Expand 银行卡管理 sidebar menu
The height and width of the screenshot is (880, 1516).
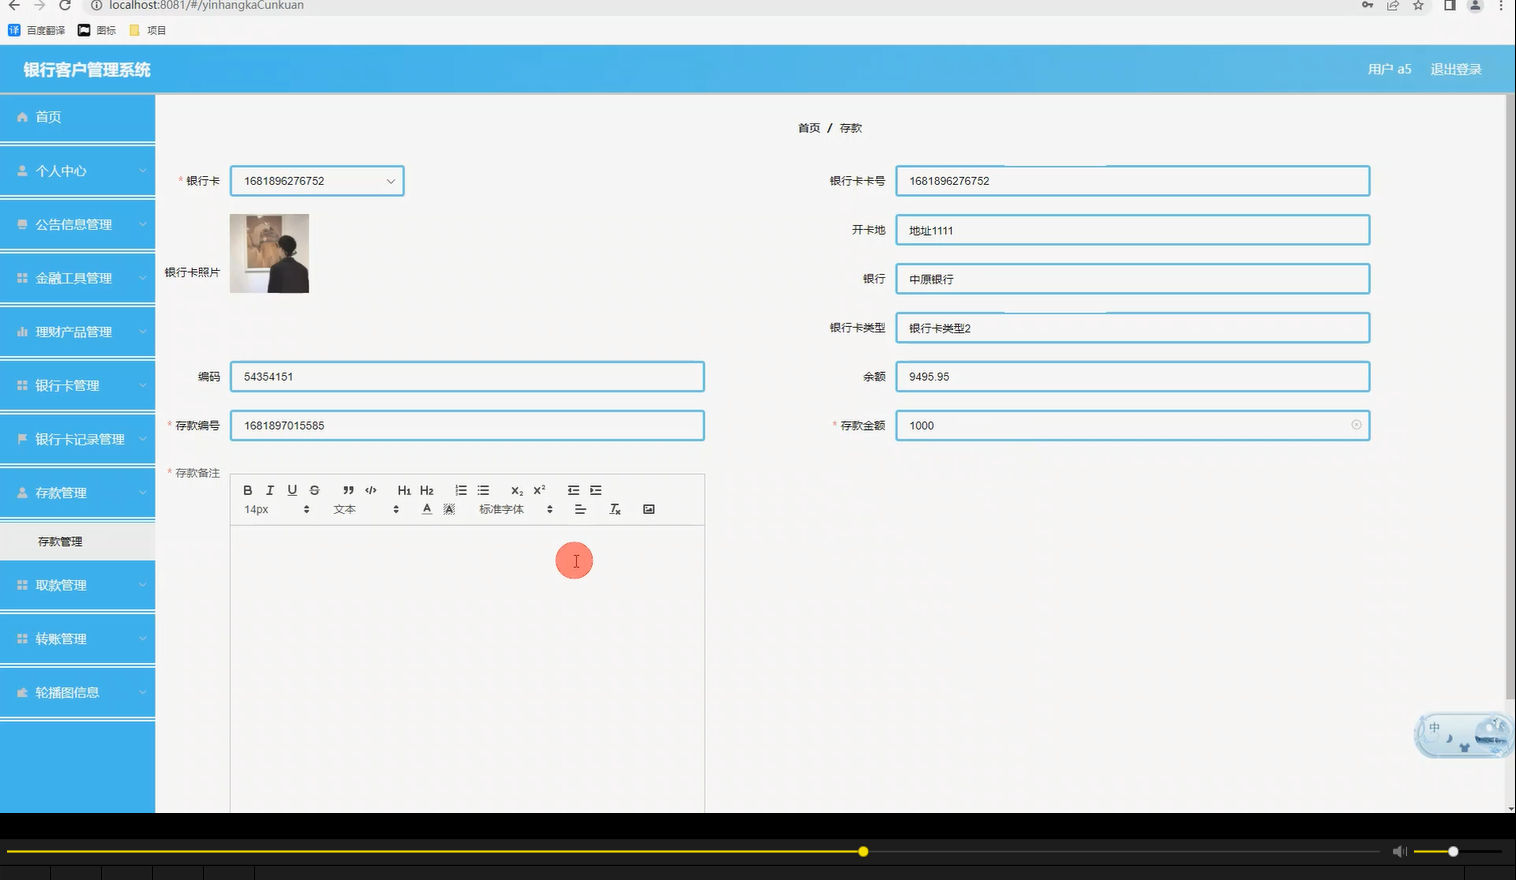coord(77,385)
